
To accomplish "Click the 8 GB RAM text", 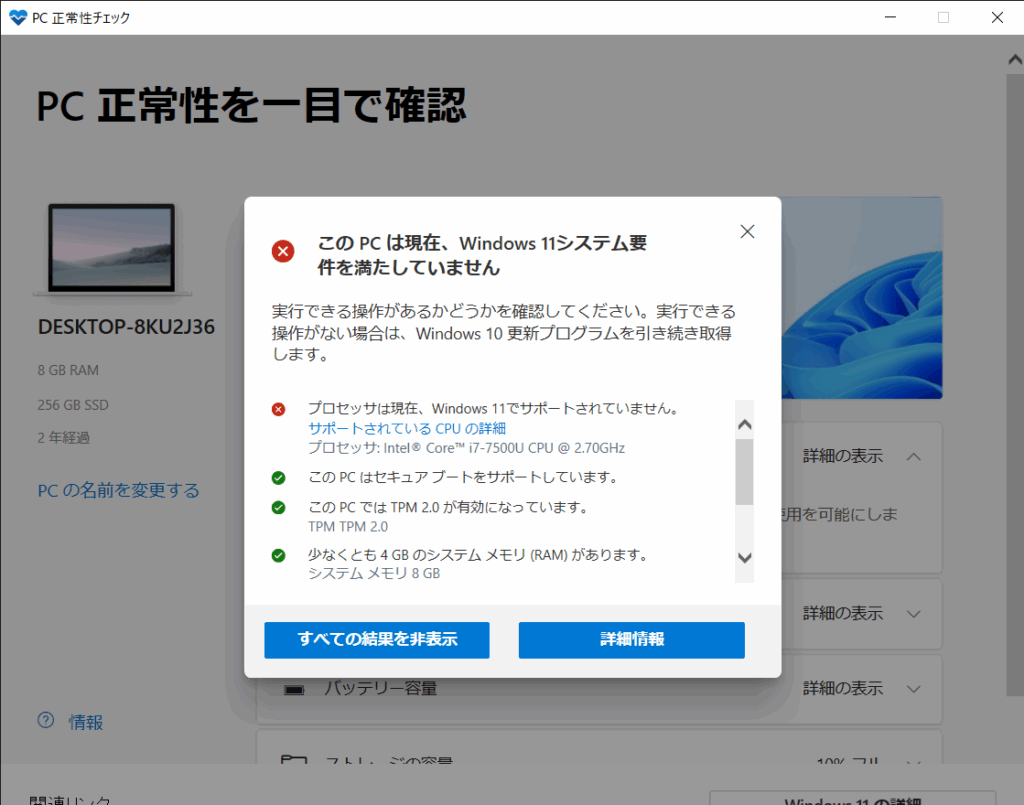I will [x=68, y=370].
